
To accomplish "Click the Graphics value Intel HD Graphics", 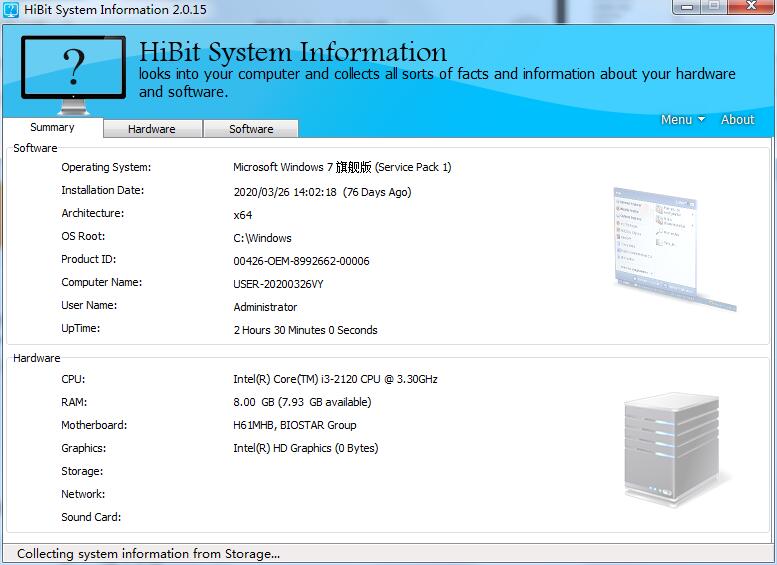I will [x=305, y=449].
